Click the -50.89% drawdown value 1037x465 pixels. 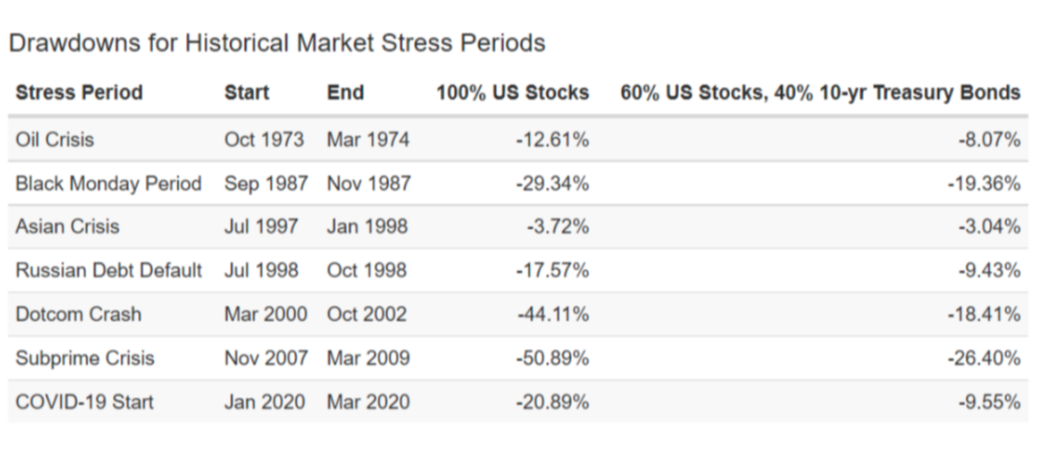point(553,358)
